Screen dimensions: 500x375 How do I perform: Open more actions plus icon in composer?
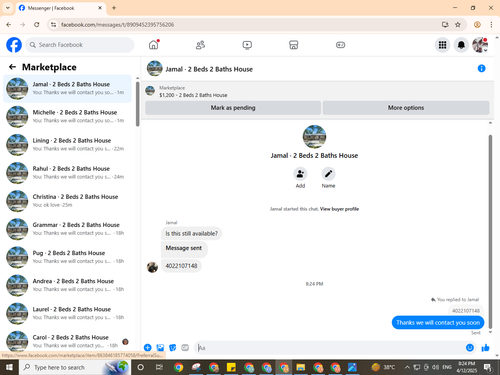coord(147,348)
